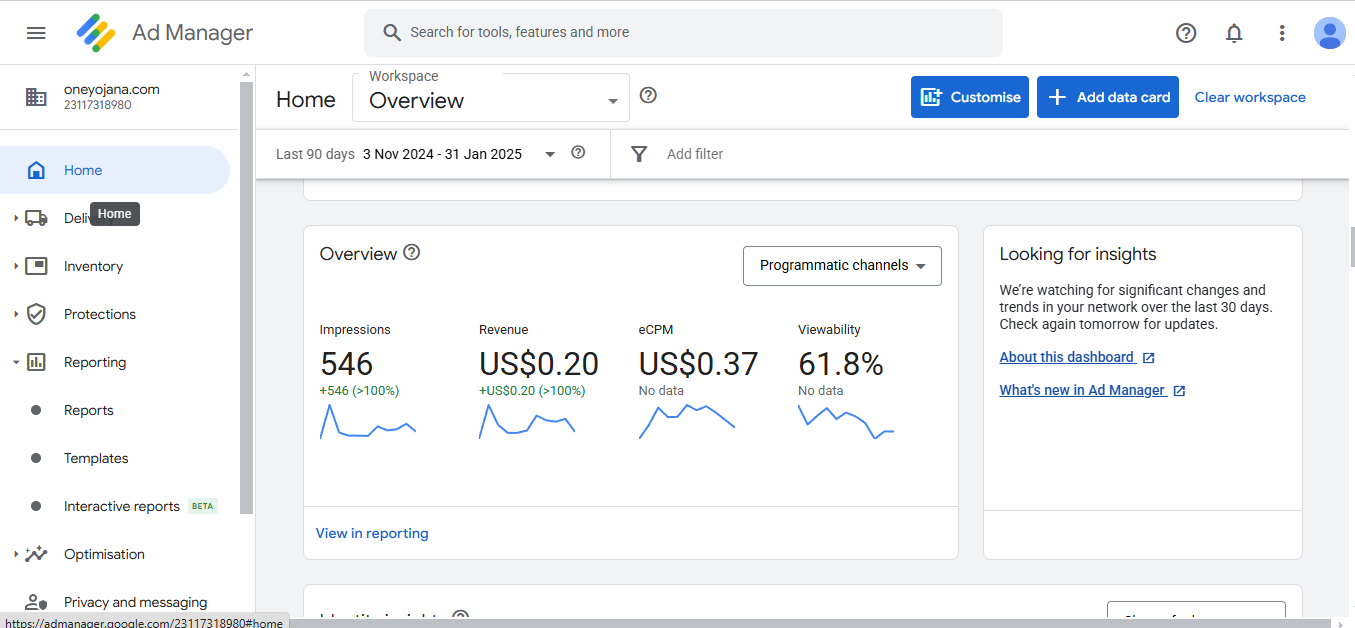Open the account profile avatar

(1330, 33)
